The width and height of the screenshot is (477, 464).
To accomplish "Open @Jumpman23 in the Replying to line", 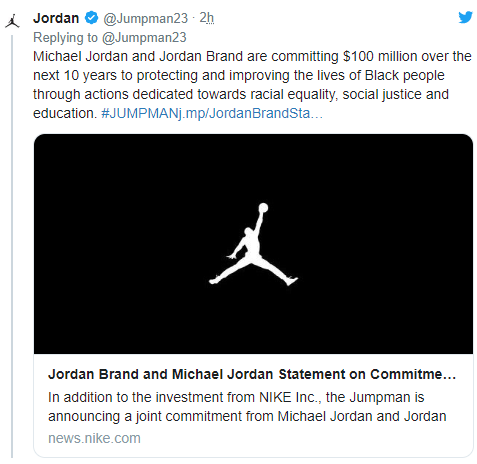I will coord(144,37).
